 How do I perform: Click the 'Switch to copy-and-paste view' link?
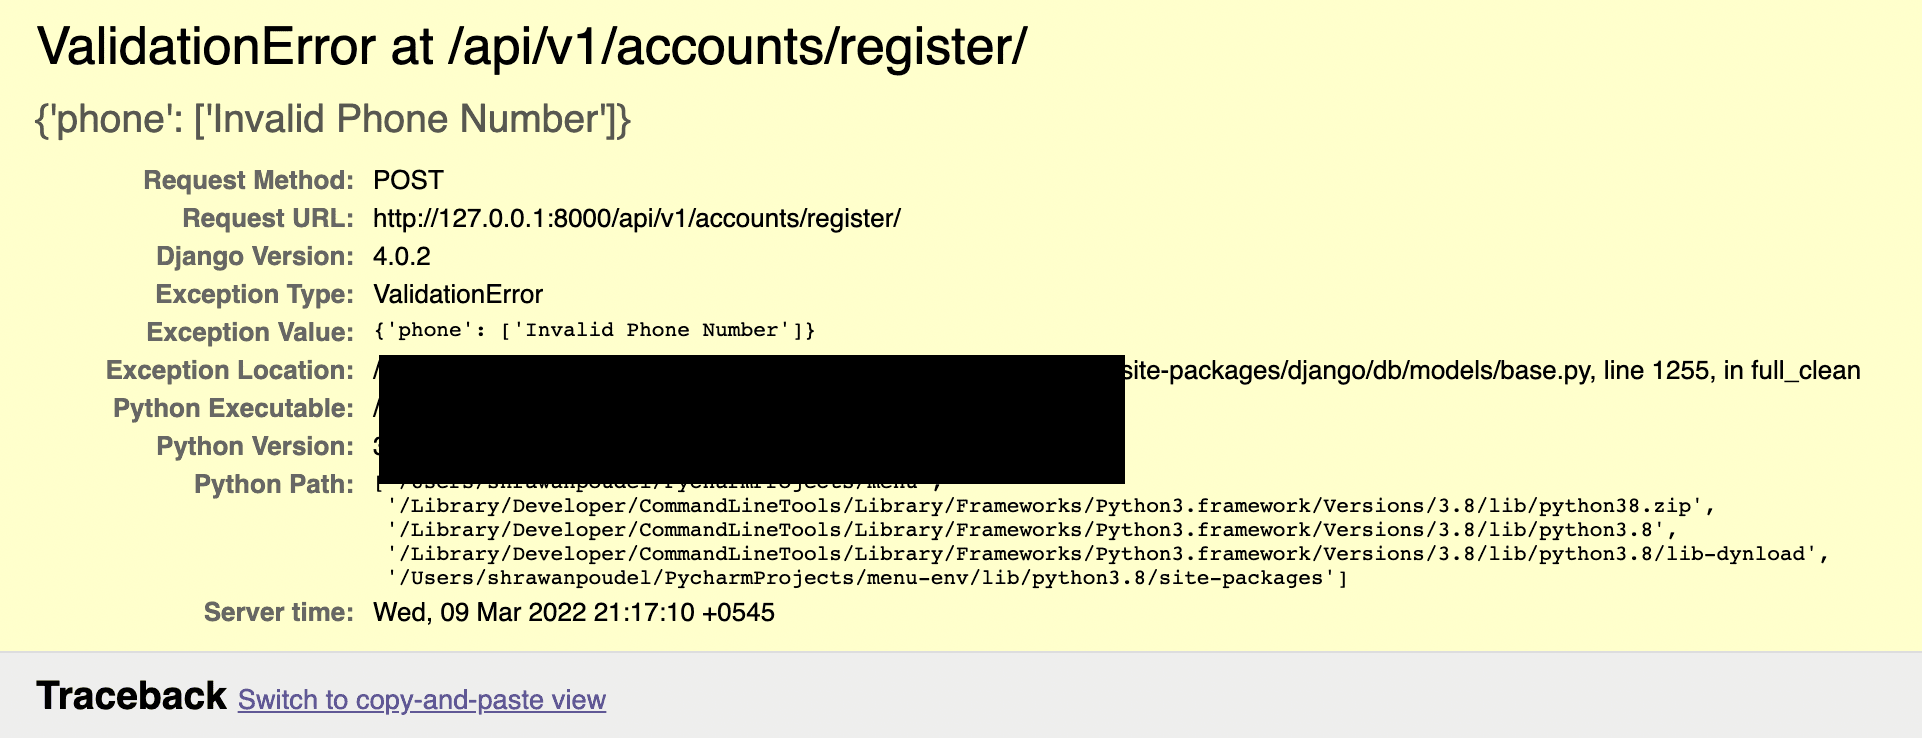pyautogui.click(x=421, y=700)
